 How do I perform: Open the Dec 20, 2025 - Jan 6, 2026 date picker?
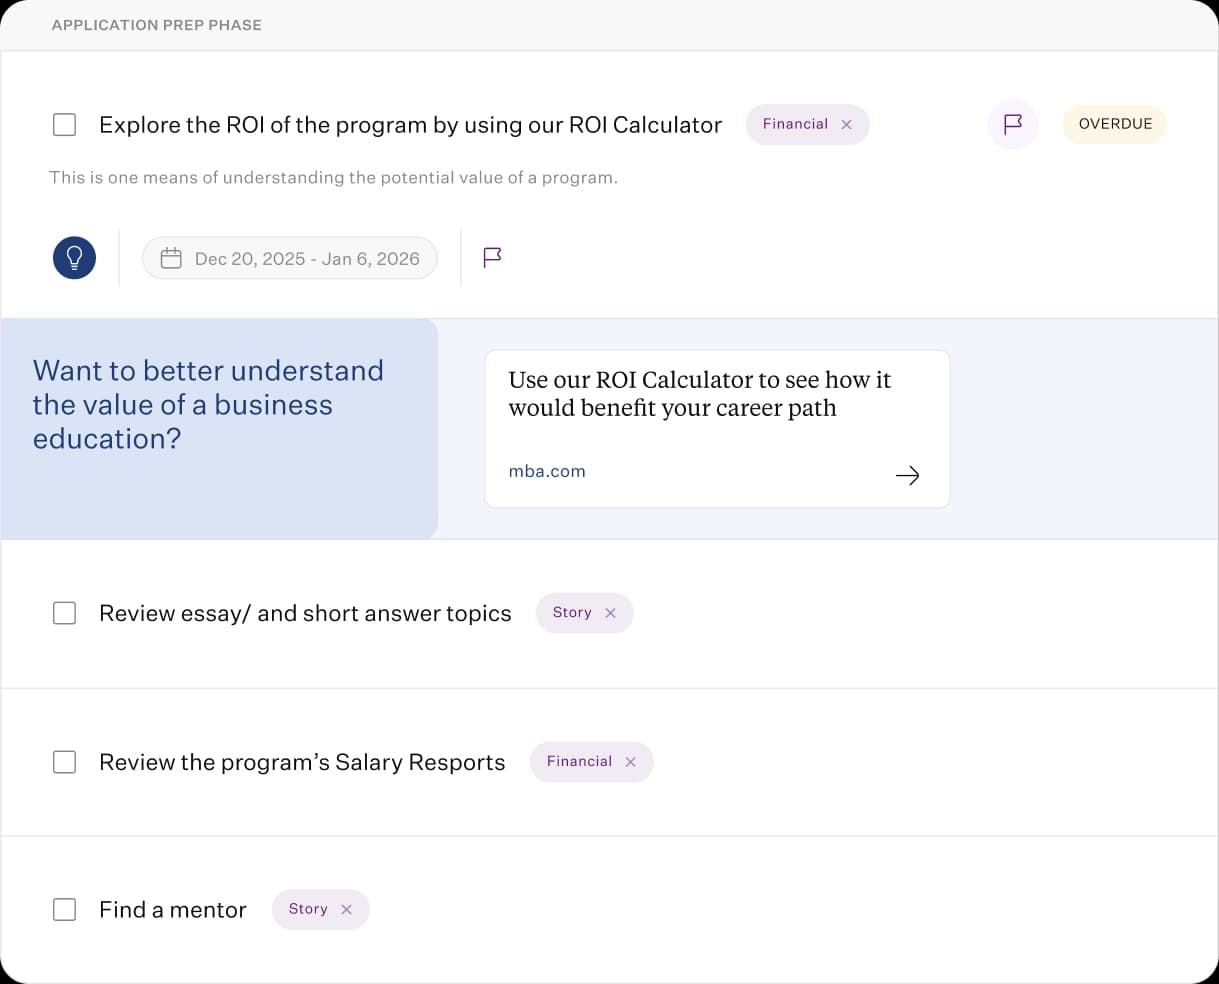click(x=306, y=259)
